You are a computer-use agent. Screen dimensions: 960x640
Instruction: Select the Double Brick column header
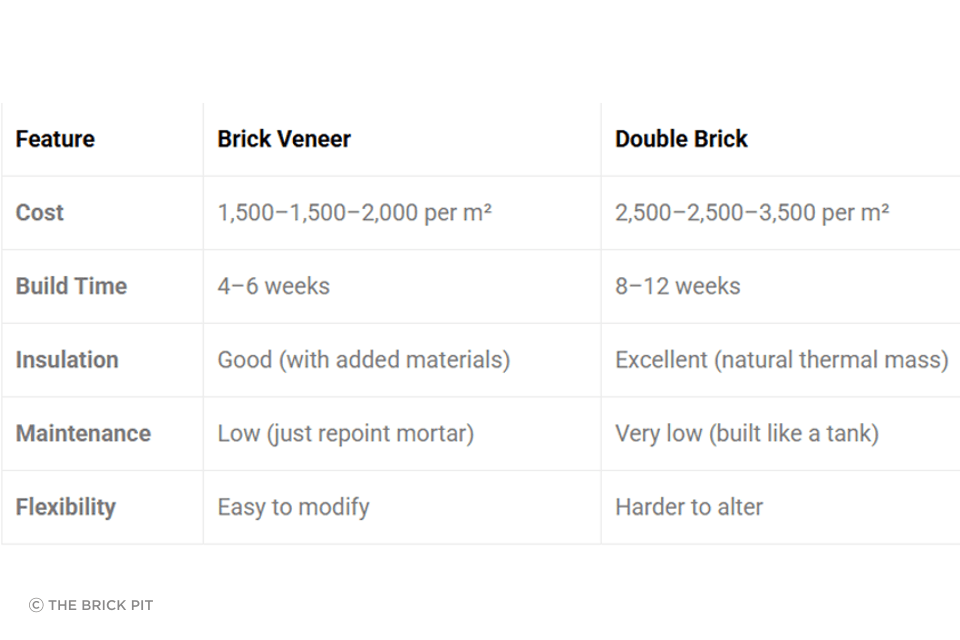[x=681, y=139]
